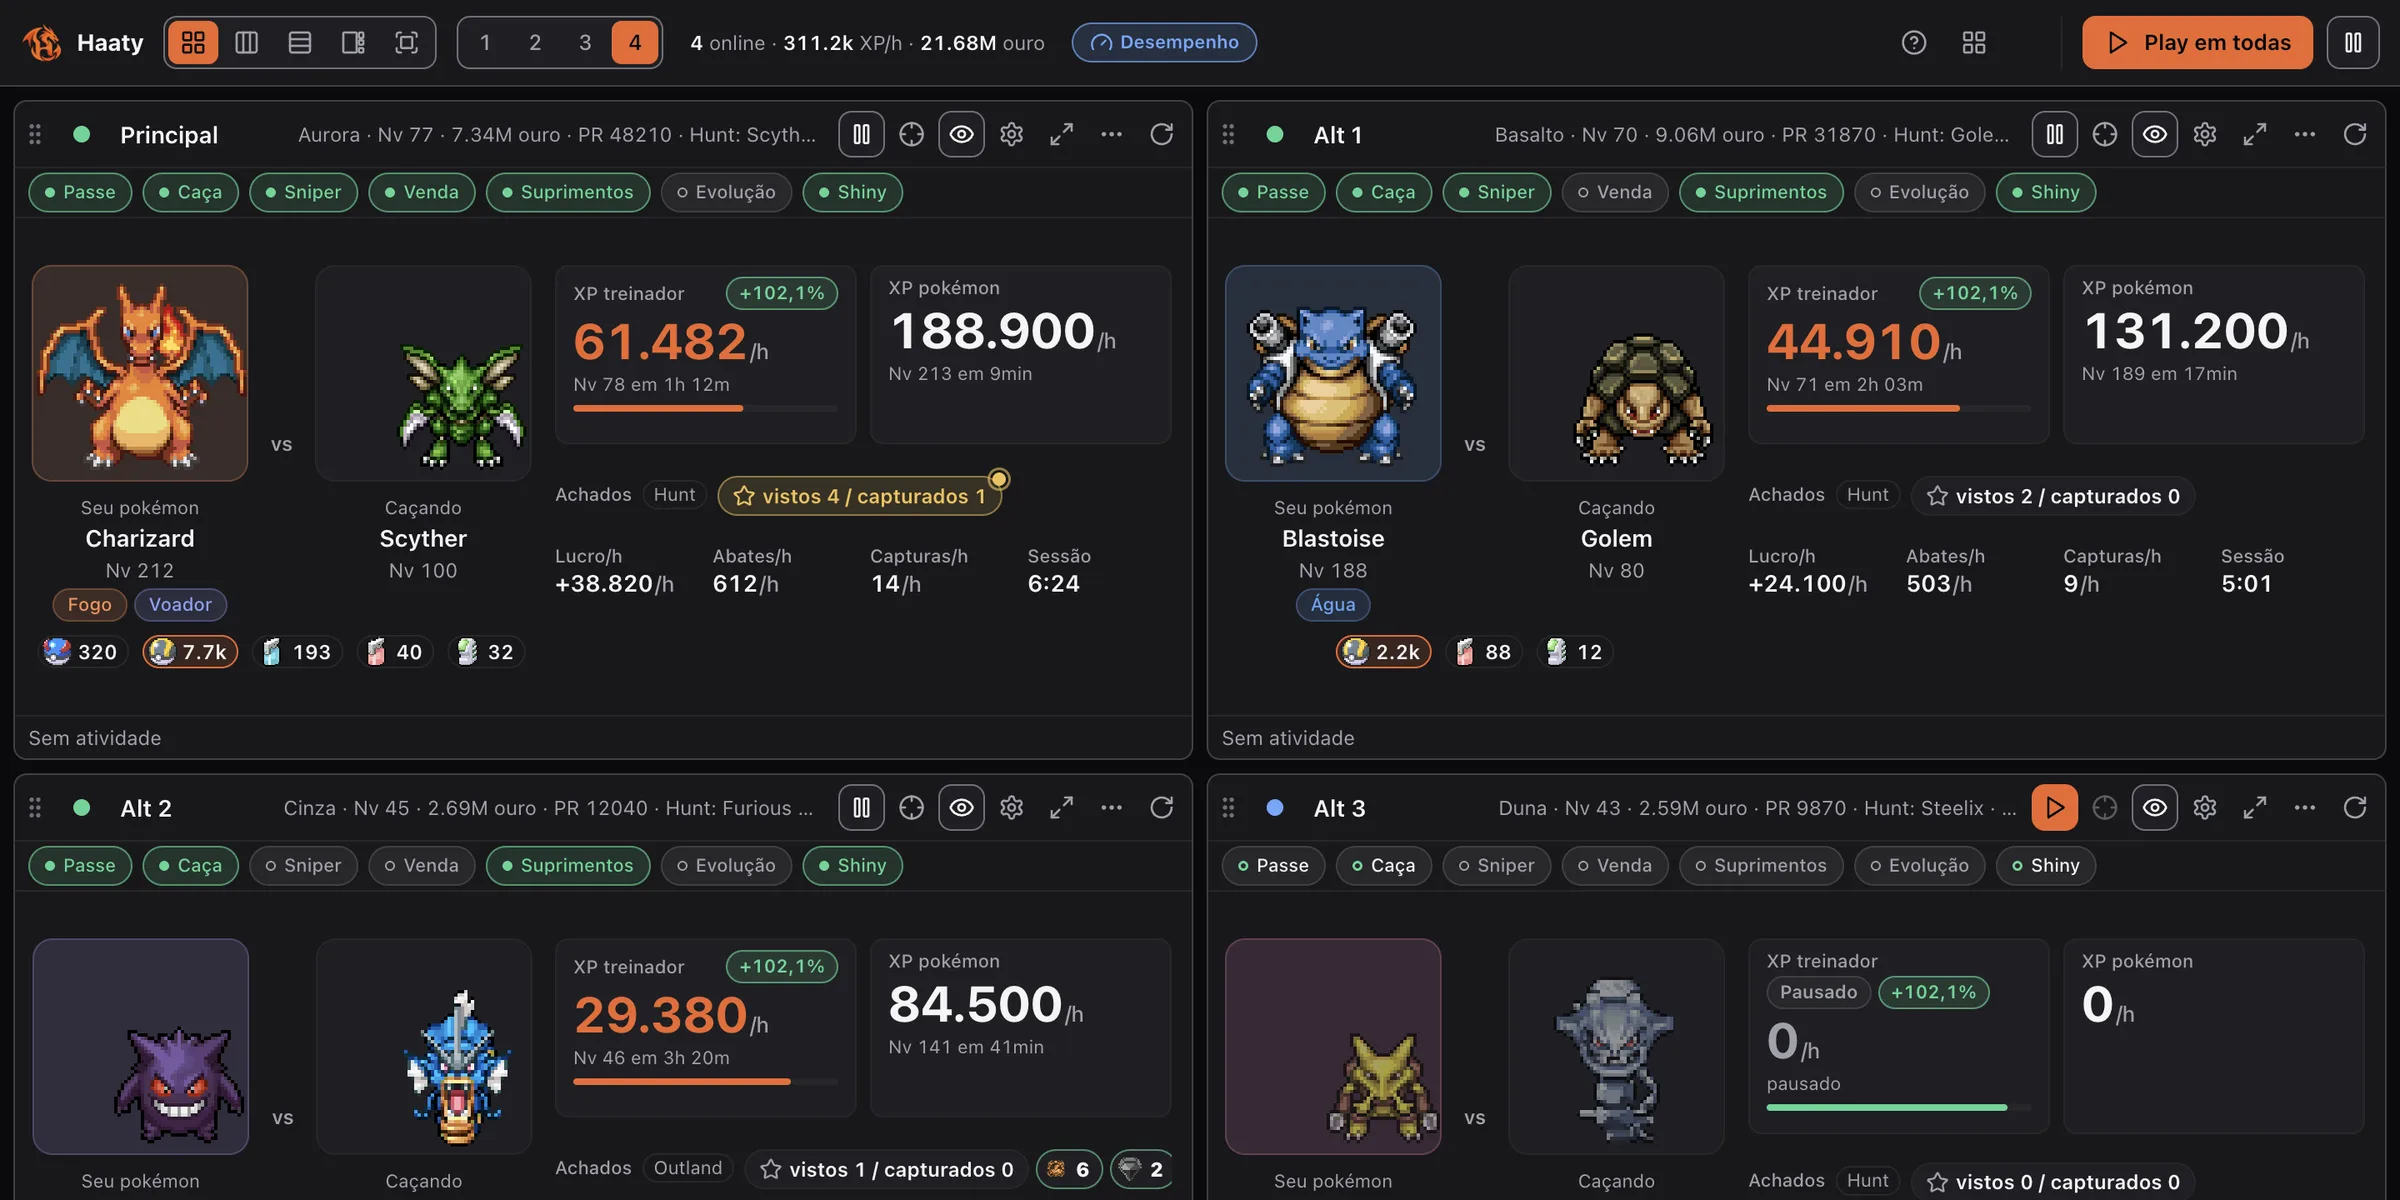2400x1200 pixels.
Task: Select account count tab 4
Action: 635,42
